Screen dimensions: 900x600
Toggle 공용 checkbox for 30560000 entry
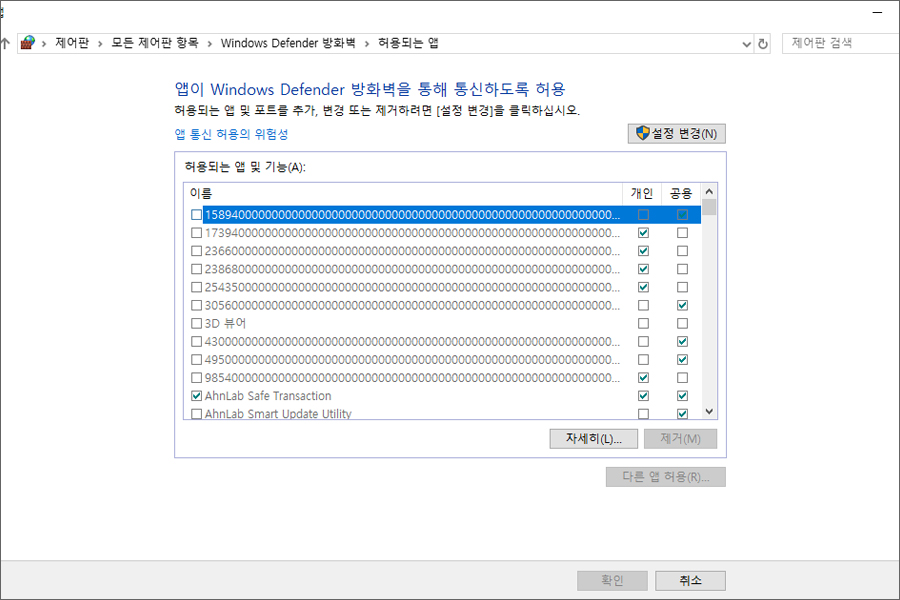682,305
